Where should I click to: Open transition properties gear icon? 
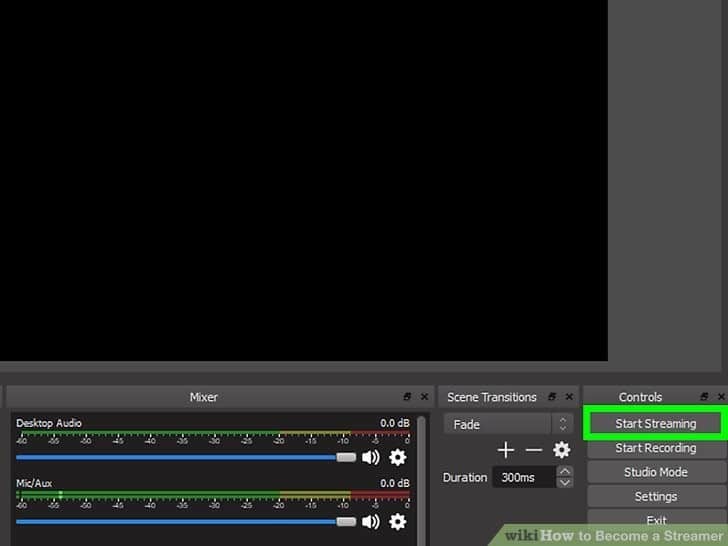[561, 450]
